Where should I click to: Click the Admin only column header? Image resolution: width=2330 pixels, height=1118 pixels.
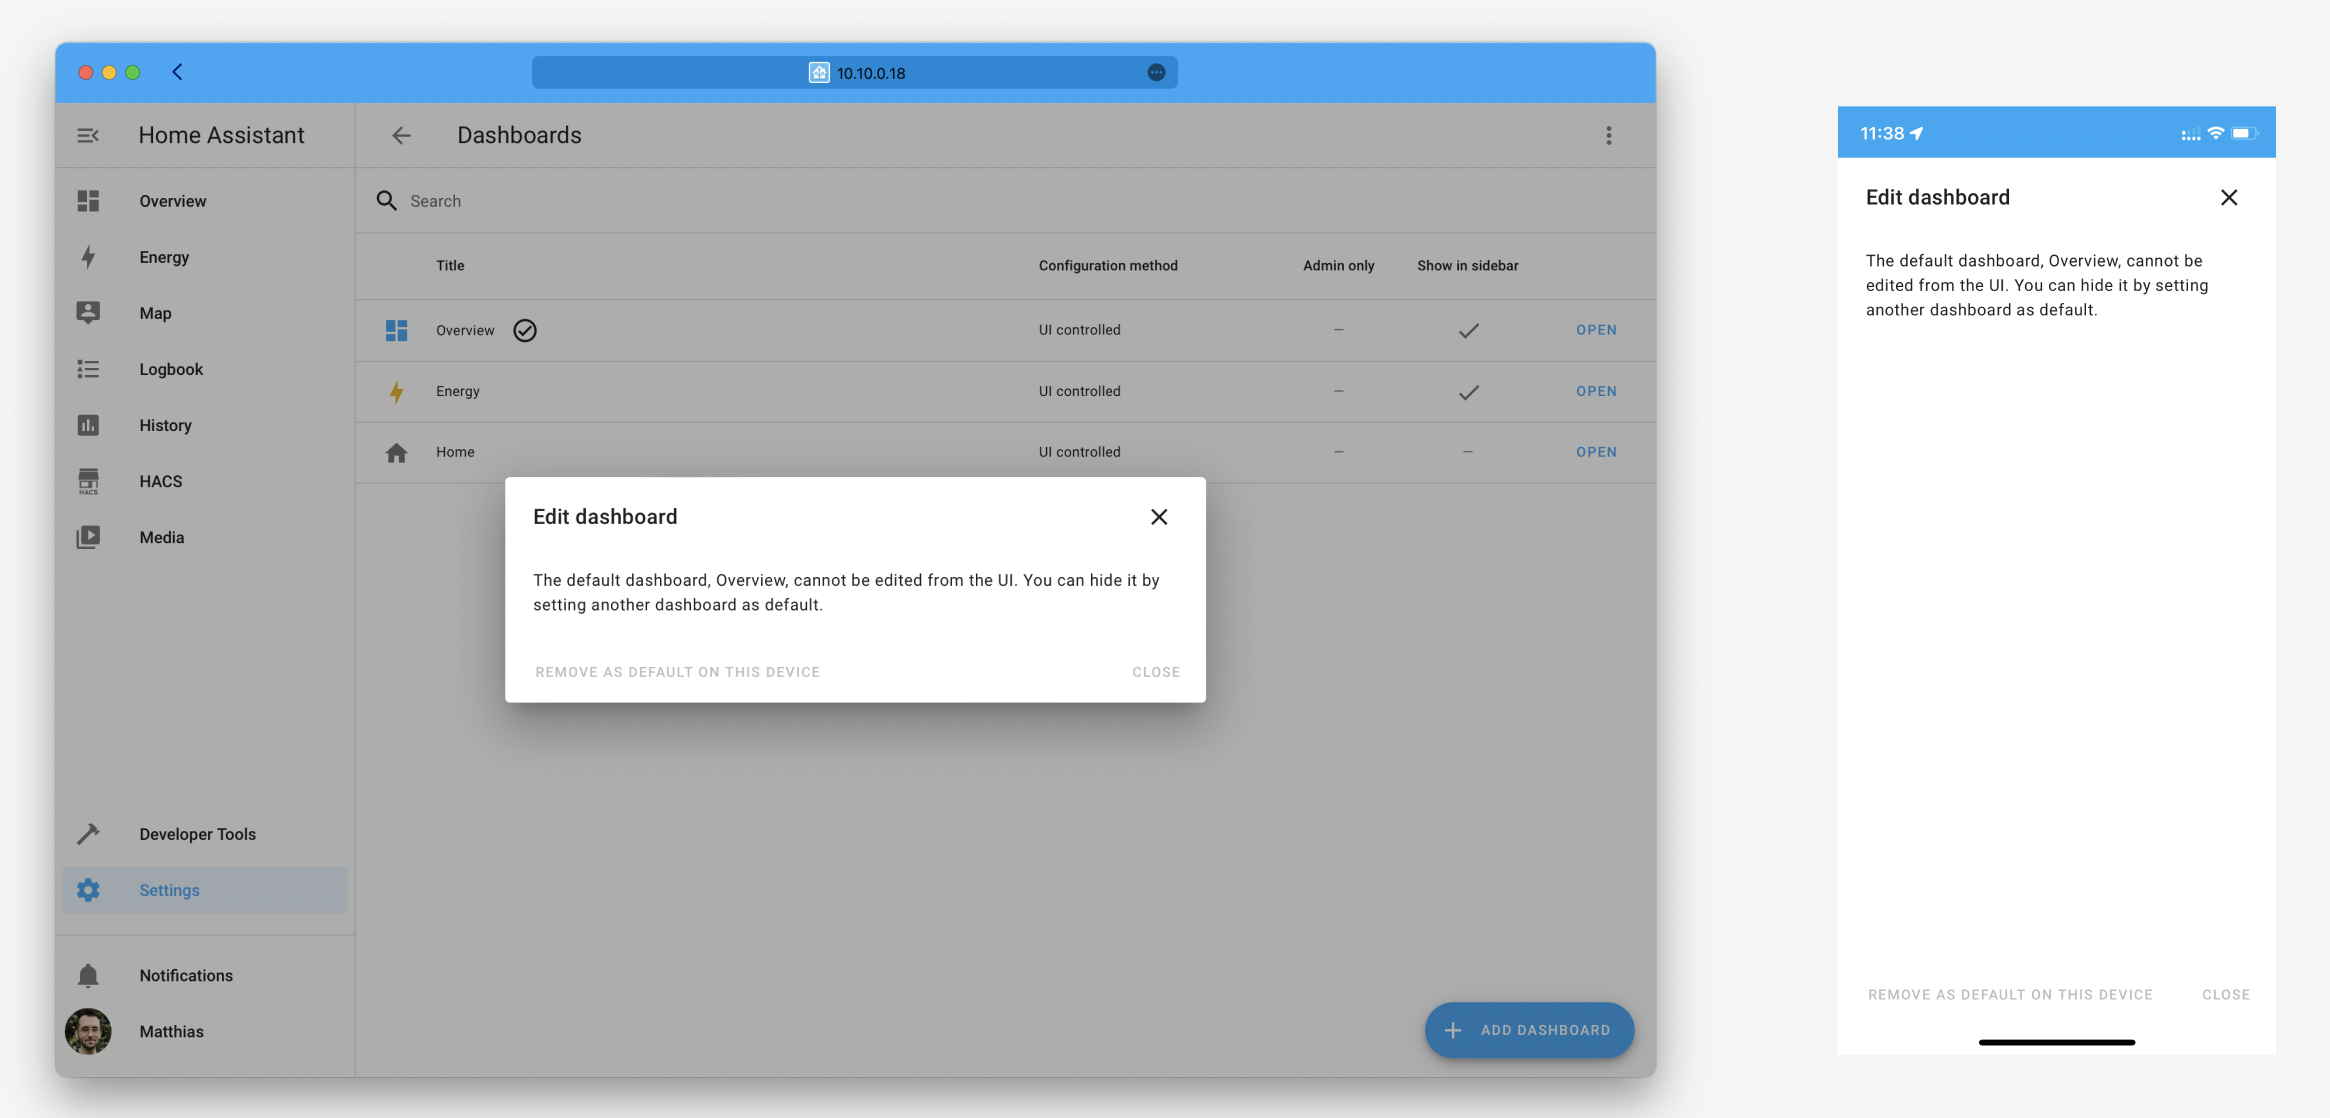[1338, 265]
